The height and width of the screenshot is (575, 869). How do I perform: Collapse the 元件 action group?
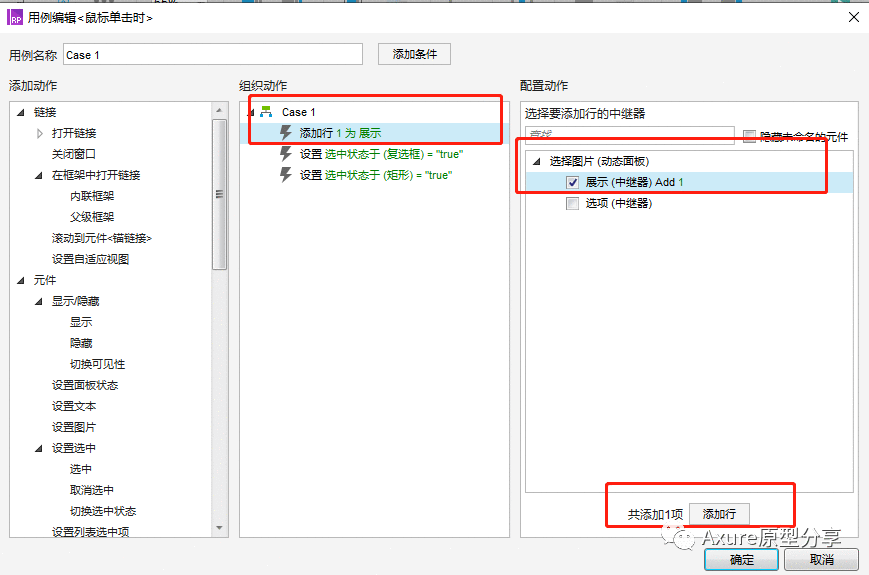coord(21,280)
